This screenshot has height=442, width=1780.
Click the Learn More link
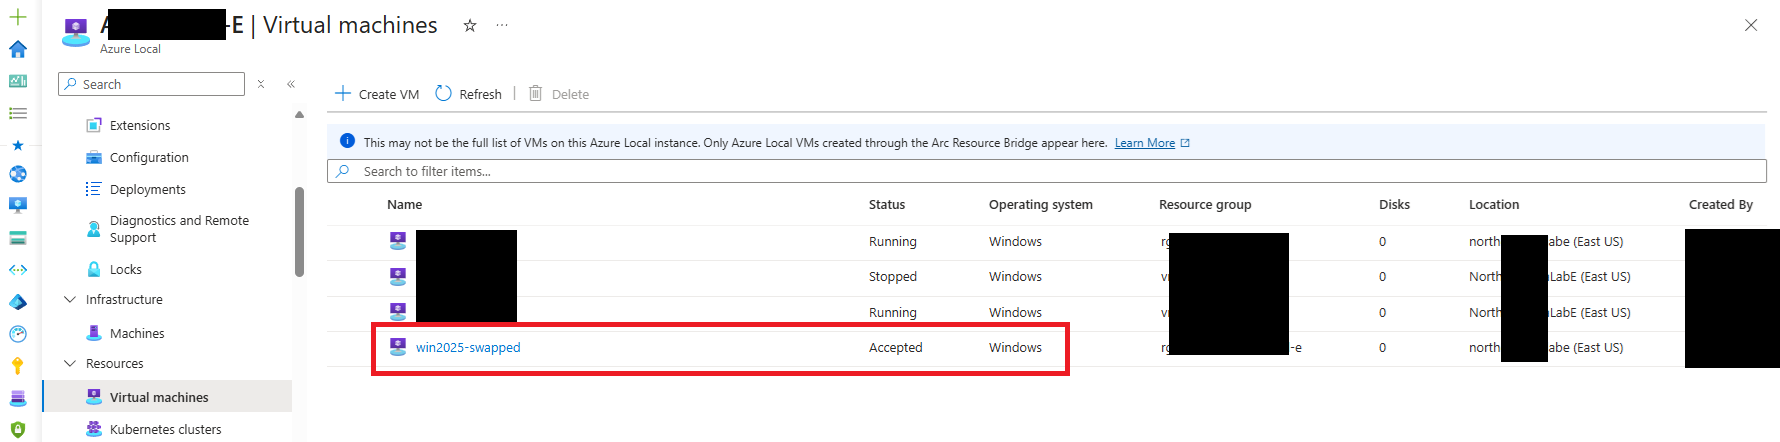pyautogui.click(x=1145, y=143)
